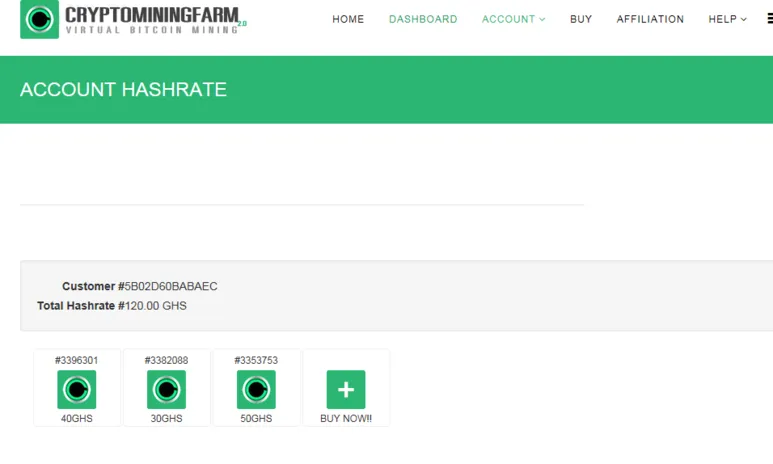Viewport: 773px width, 464px height.
Task: Open the 30GHS miner icon #3382088
Action: click(x=166, y=390)
